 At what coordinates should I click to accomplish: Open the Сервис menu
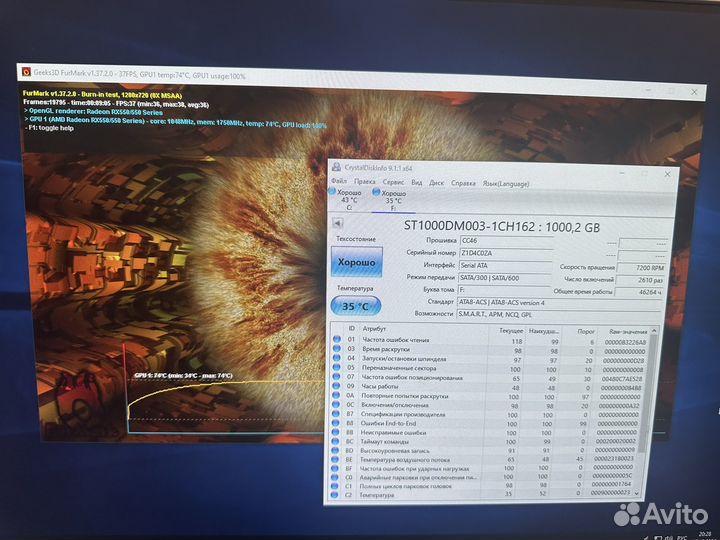tap(393, 183)
